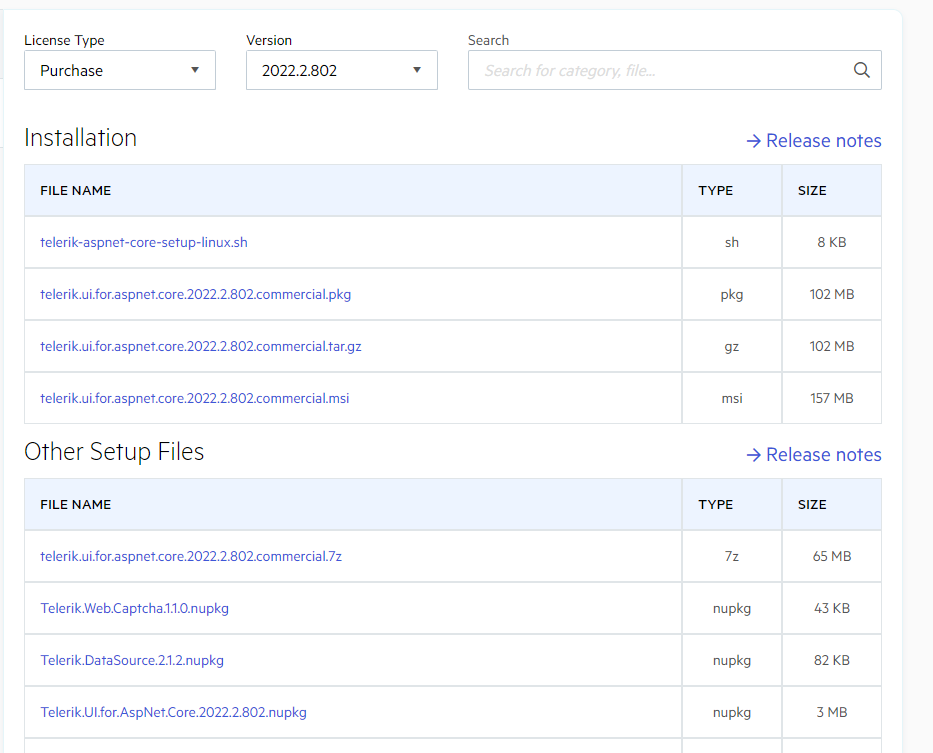
Task: Click the 65 MB size cell
Action: pyautogui.click(x=832, y=556)
